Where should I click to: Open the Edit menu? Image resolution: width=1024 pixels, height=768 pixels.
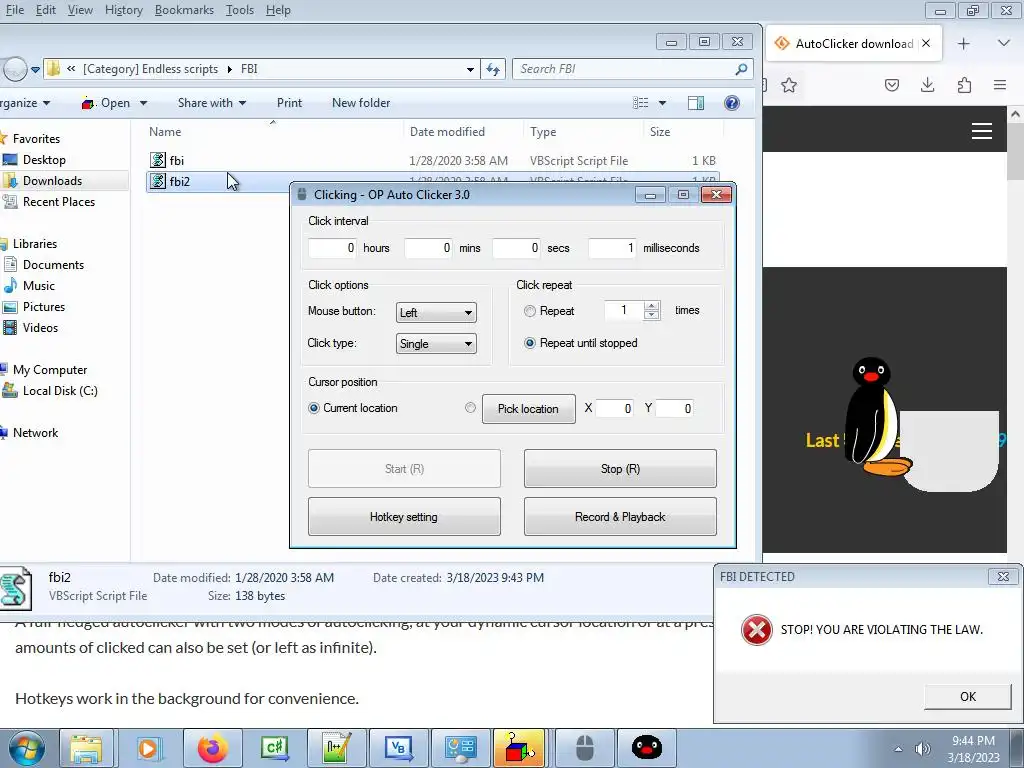tap(46, 10)
